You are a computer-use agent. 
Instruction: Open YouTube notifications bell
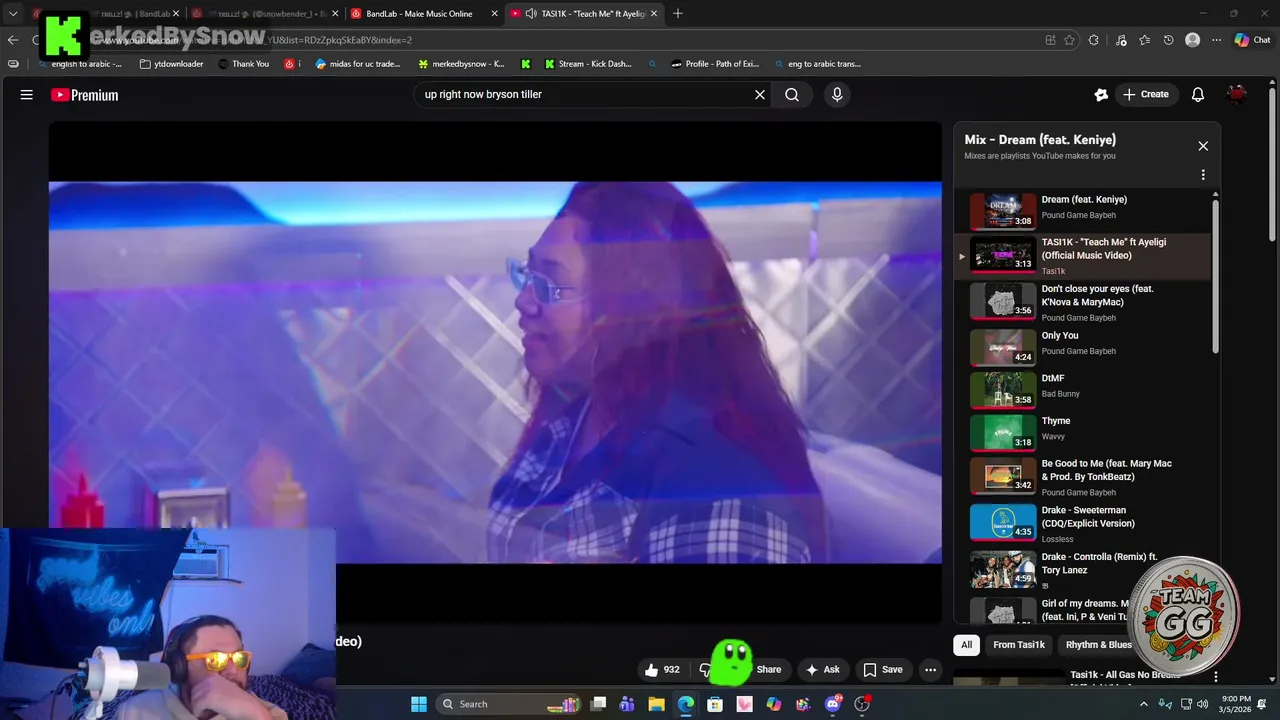[x=1197, y=95]
